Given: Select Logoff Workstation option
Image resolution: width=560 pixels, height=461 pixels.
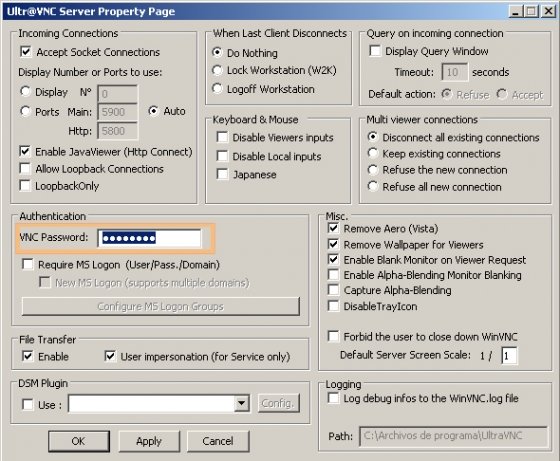Looking at the screenshot, I should (217, 88).
